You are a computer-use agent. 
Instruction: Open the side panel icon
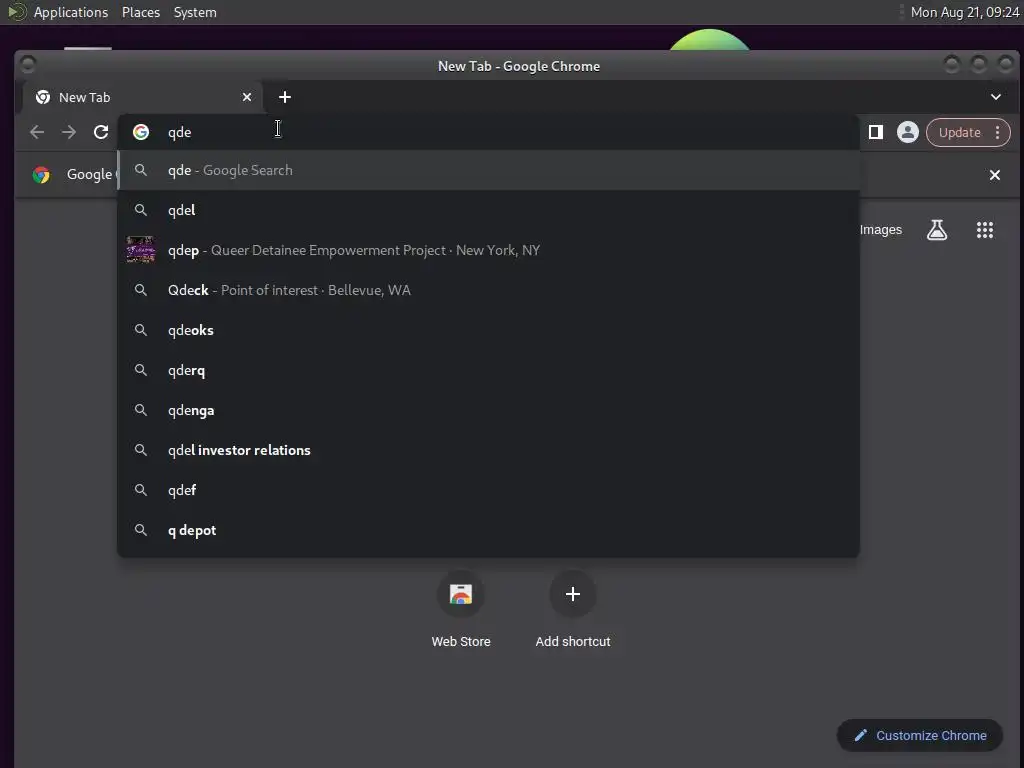(x=876, y=133)
